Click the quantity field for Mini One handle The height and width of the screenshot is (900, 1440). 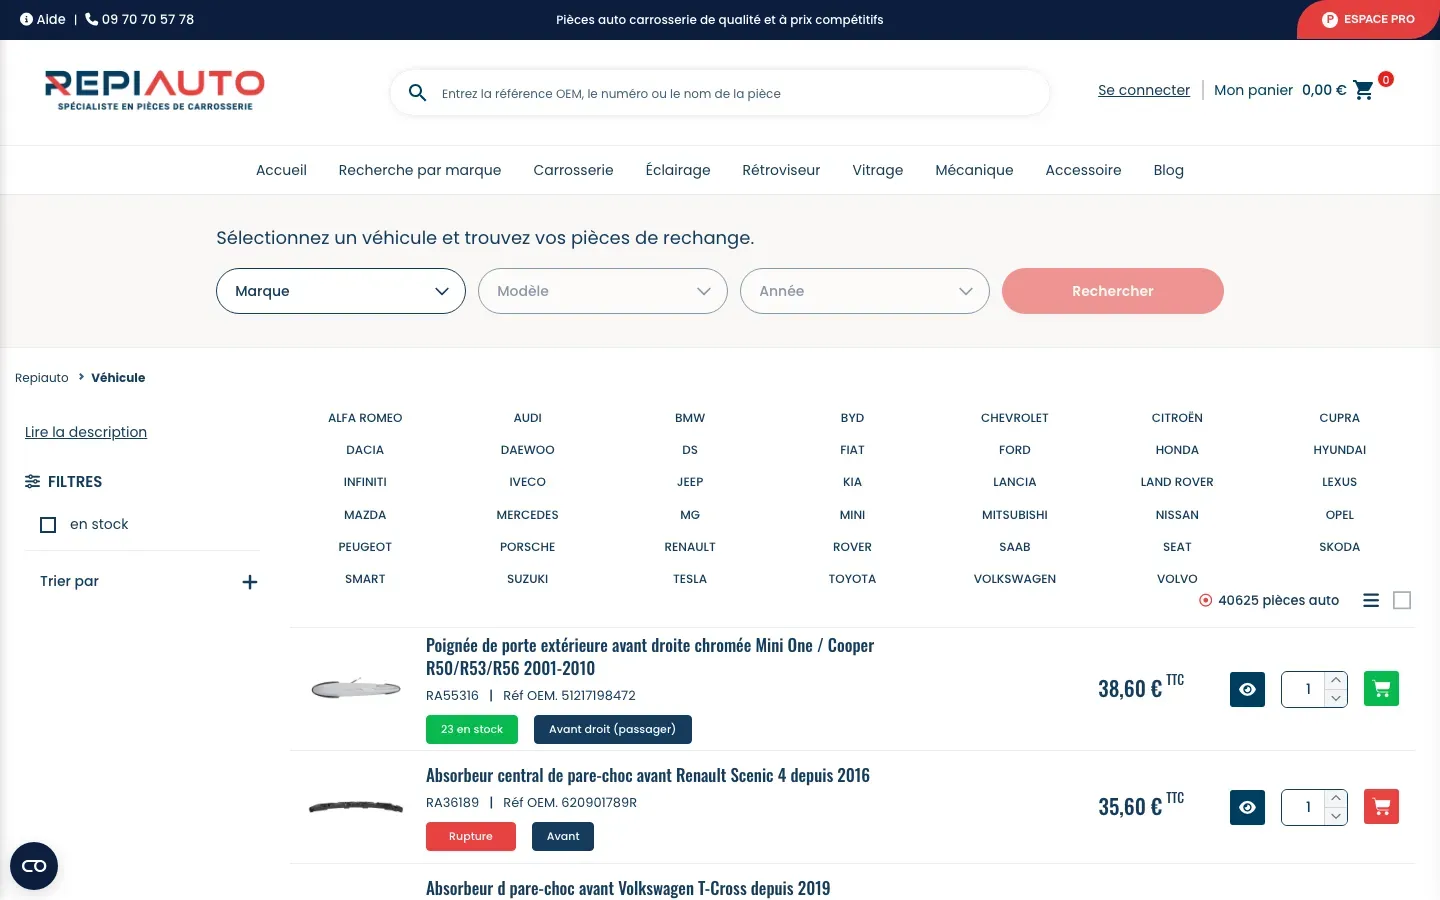click(x=1303, y=689)
